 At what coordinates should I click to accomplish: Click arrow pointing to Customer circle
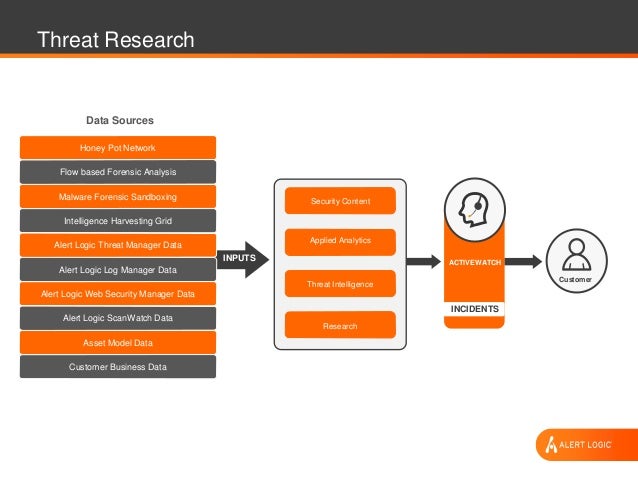point(523,261)
